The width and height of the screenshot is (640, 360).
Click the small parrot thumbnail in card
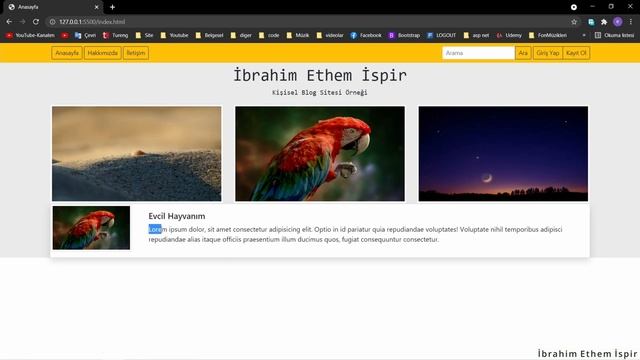[91, 228]
